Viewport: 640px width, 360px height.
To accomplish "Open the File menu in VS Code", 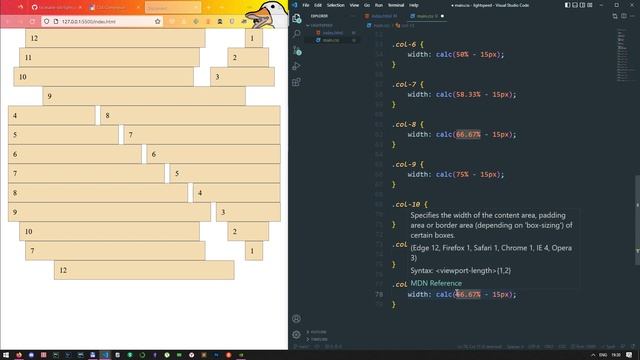I will click(x=306, y=5).
